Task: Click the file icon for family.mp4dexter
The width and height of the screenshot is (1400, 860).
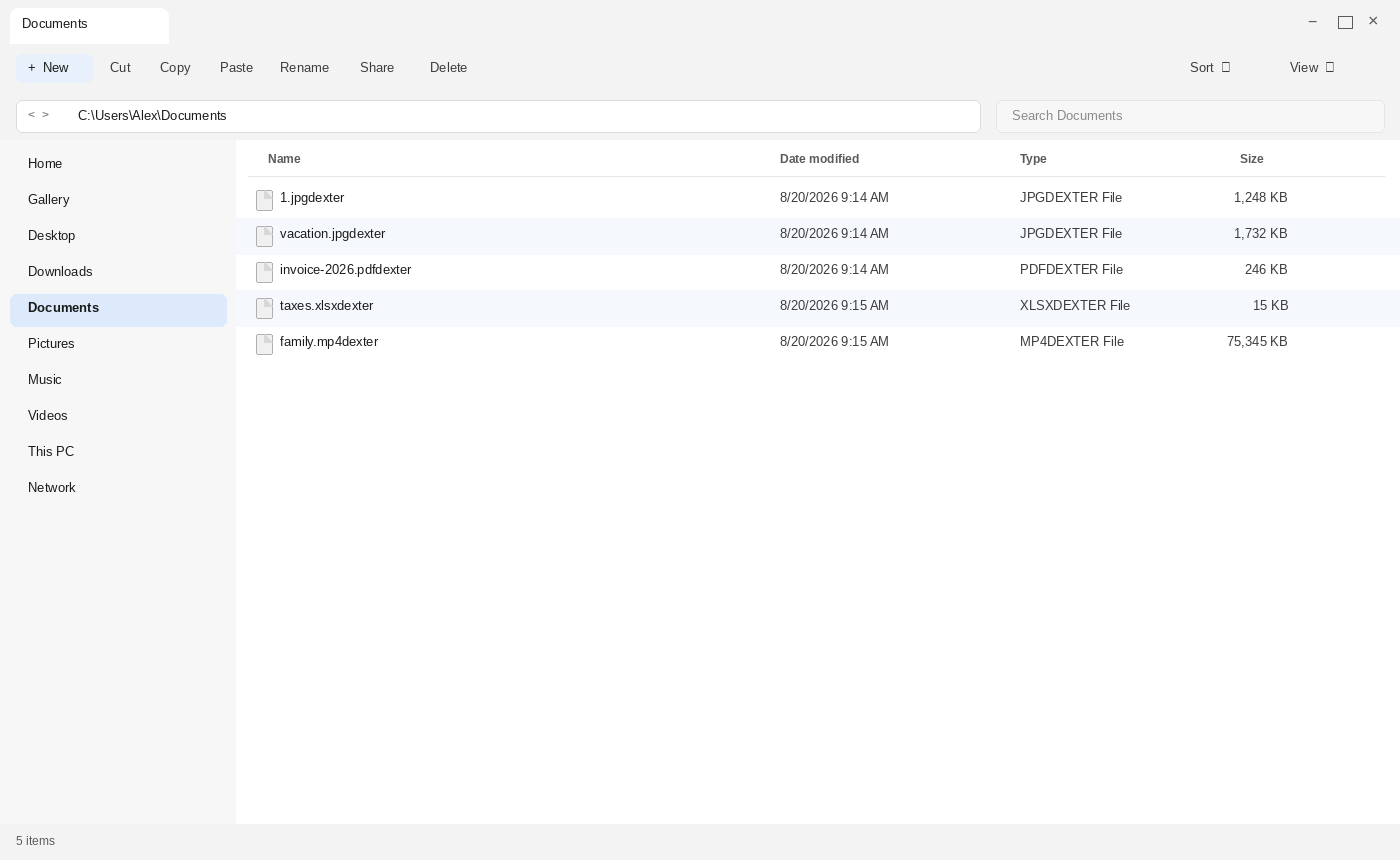Action: pyautogui.click(x=265, y=344)
